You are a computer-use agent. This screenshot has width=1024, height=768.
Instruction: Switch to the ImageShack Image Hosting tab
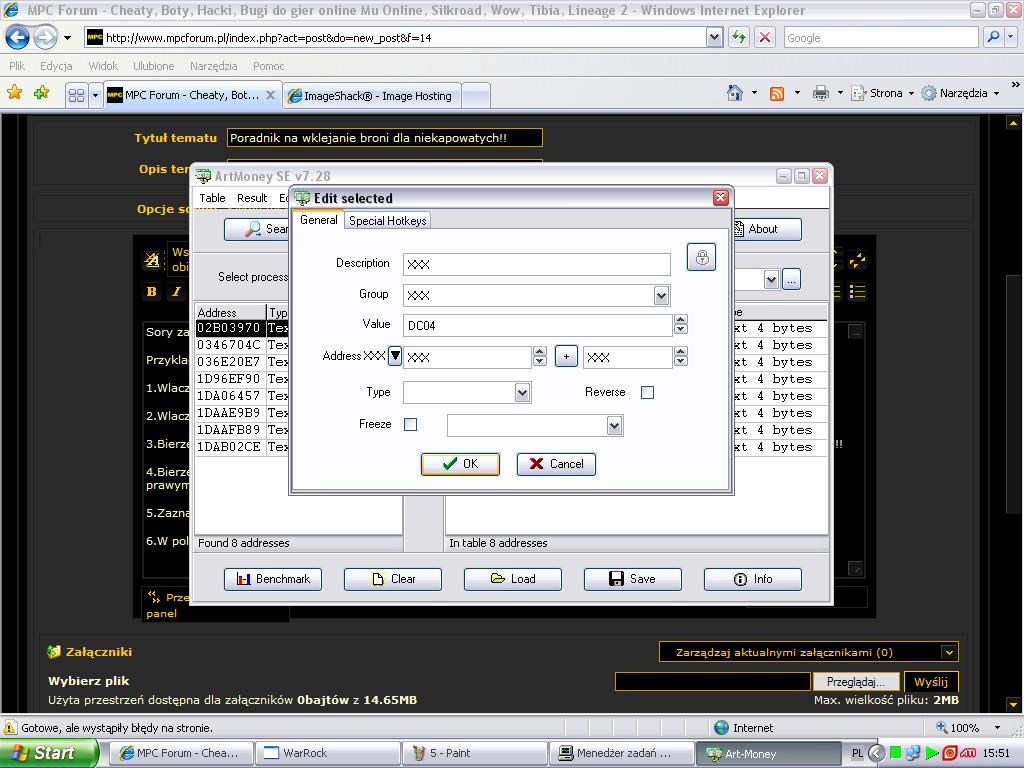click(x=372, y=96)
